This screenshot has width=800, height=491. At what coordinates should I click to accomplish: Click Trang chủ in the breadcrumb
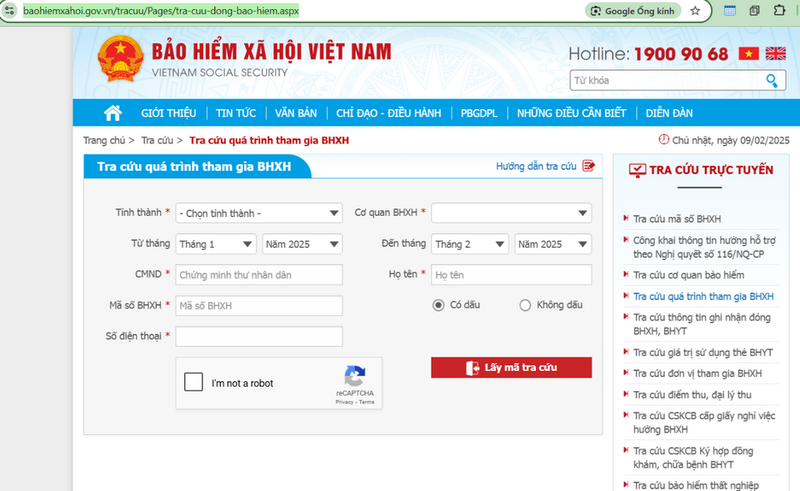pos(104,140)
